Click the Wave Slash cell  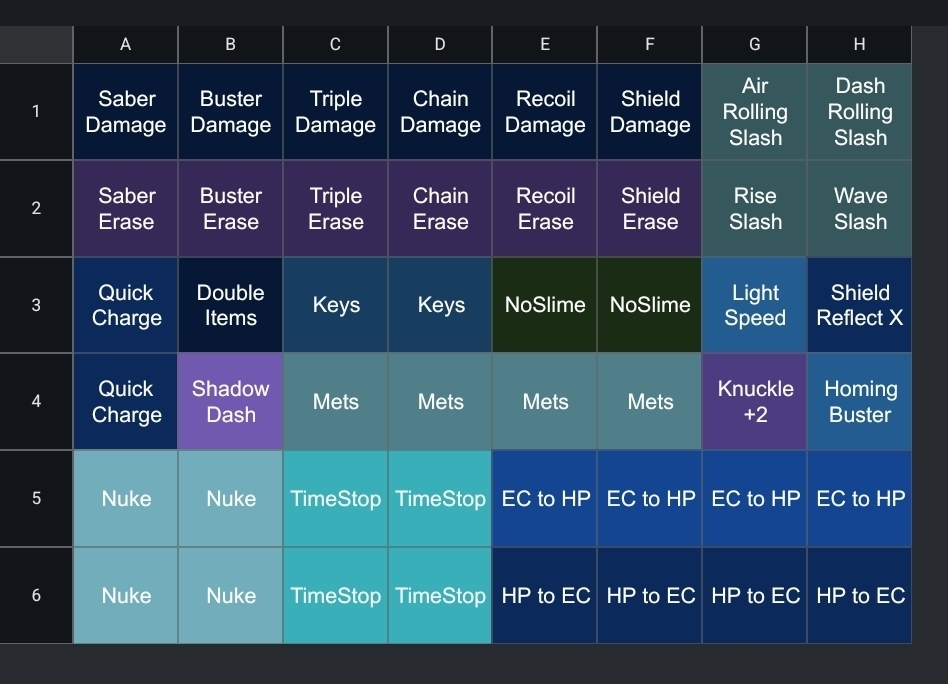(x=860, y=209)
